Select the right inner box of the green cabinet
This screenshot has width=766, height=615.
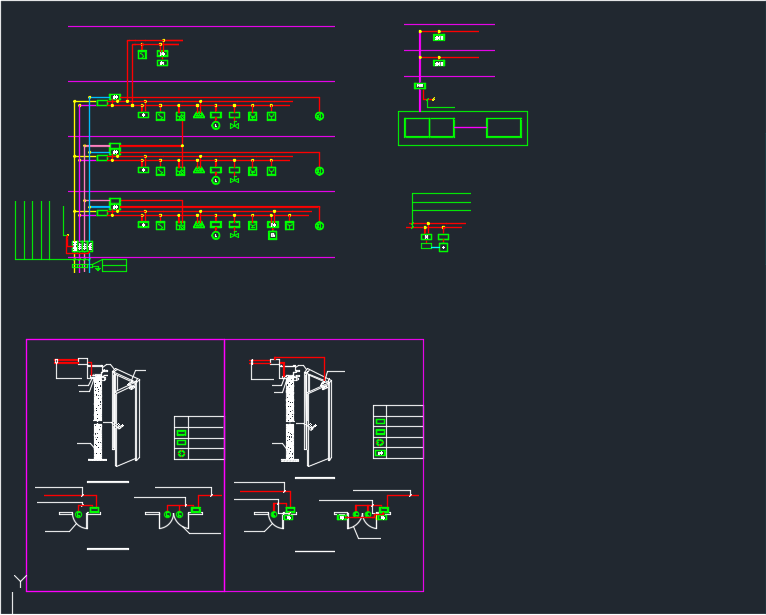click(x=504, y=128)
